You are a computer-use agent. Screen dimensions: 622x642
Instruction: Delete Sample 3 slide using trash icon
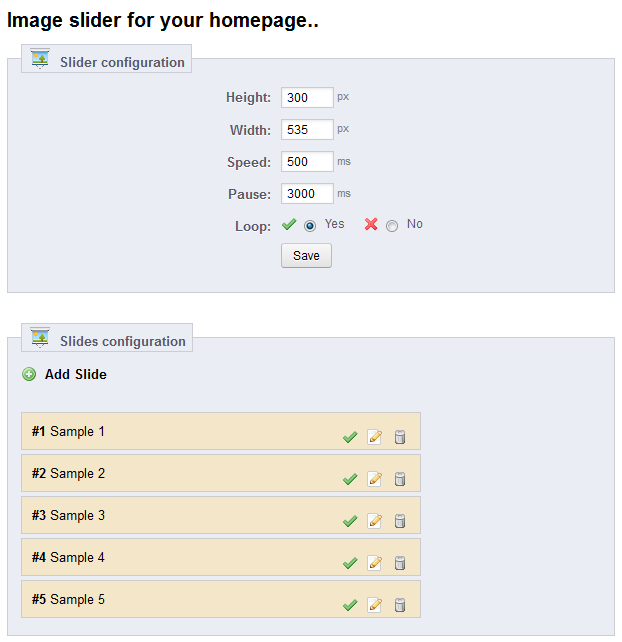click(x=400, y=521)
